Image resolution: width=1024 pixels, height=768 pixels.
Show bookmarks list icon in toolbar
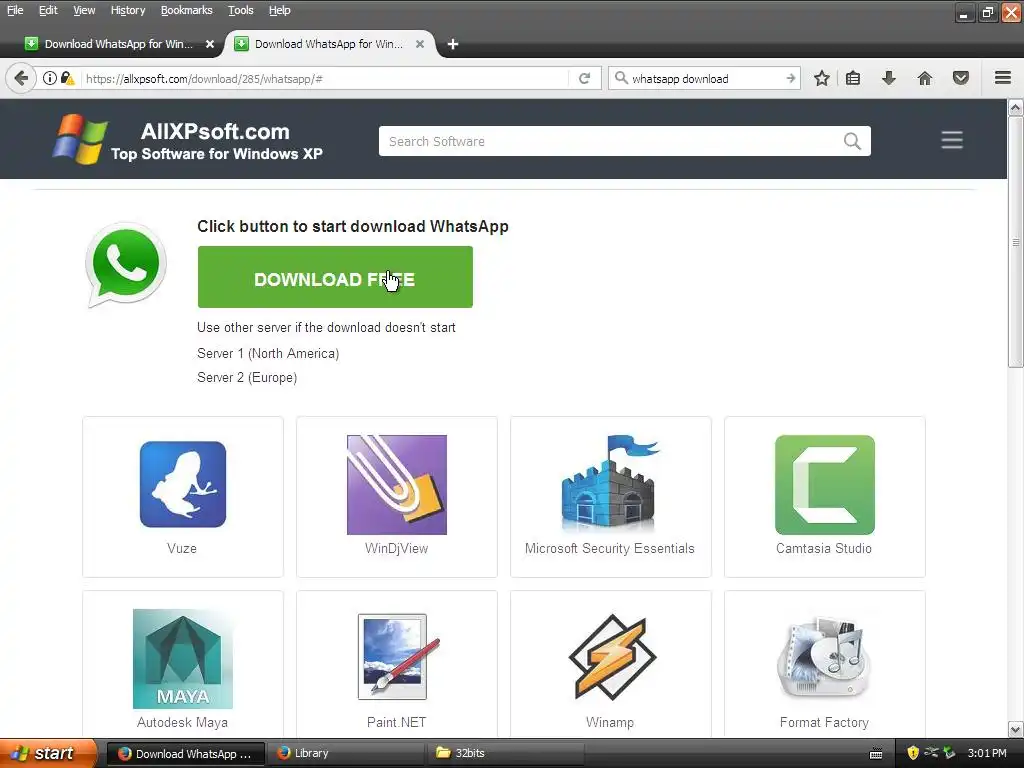[853, 78]
